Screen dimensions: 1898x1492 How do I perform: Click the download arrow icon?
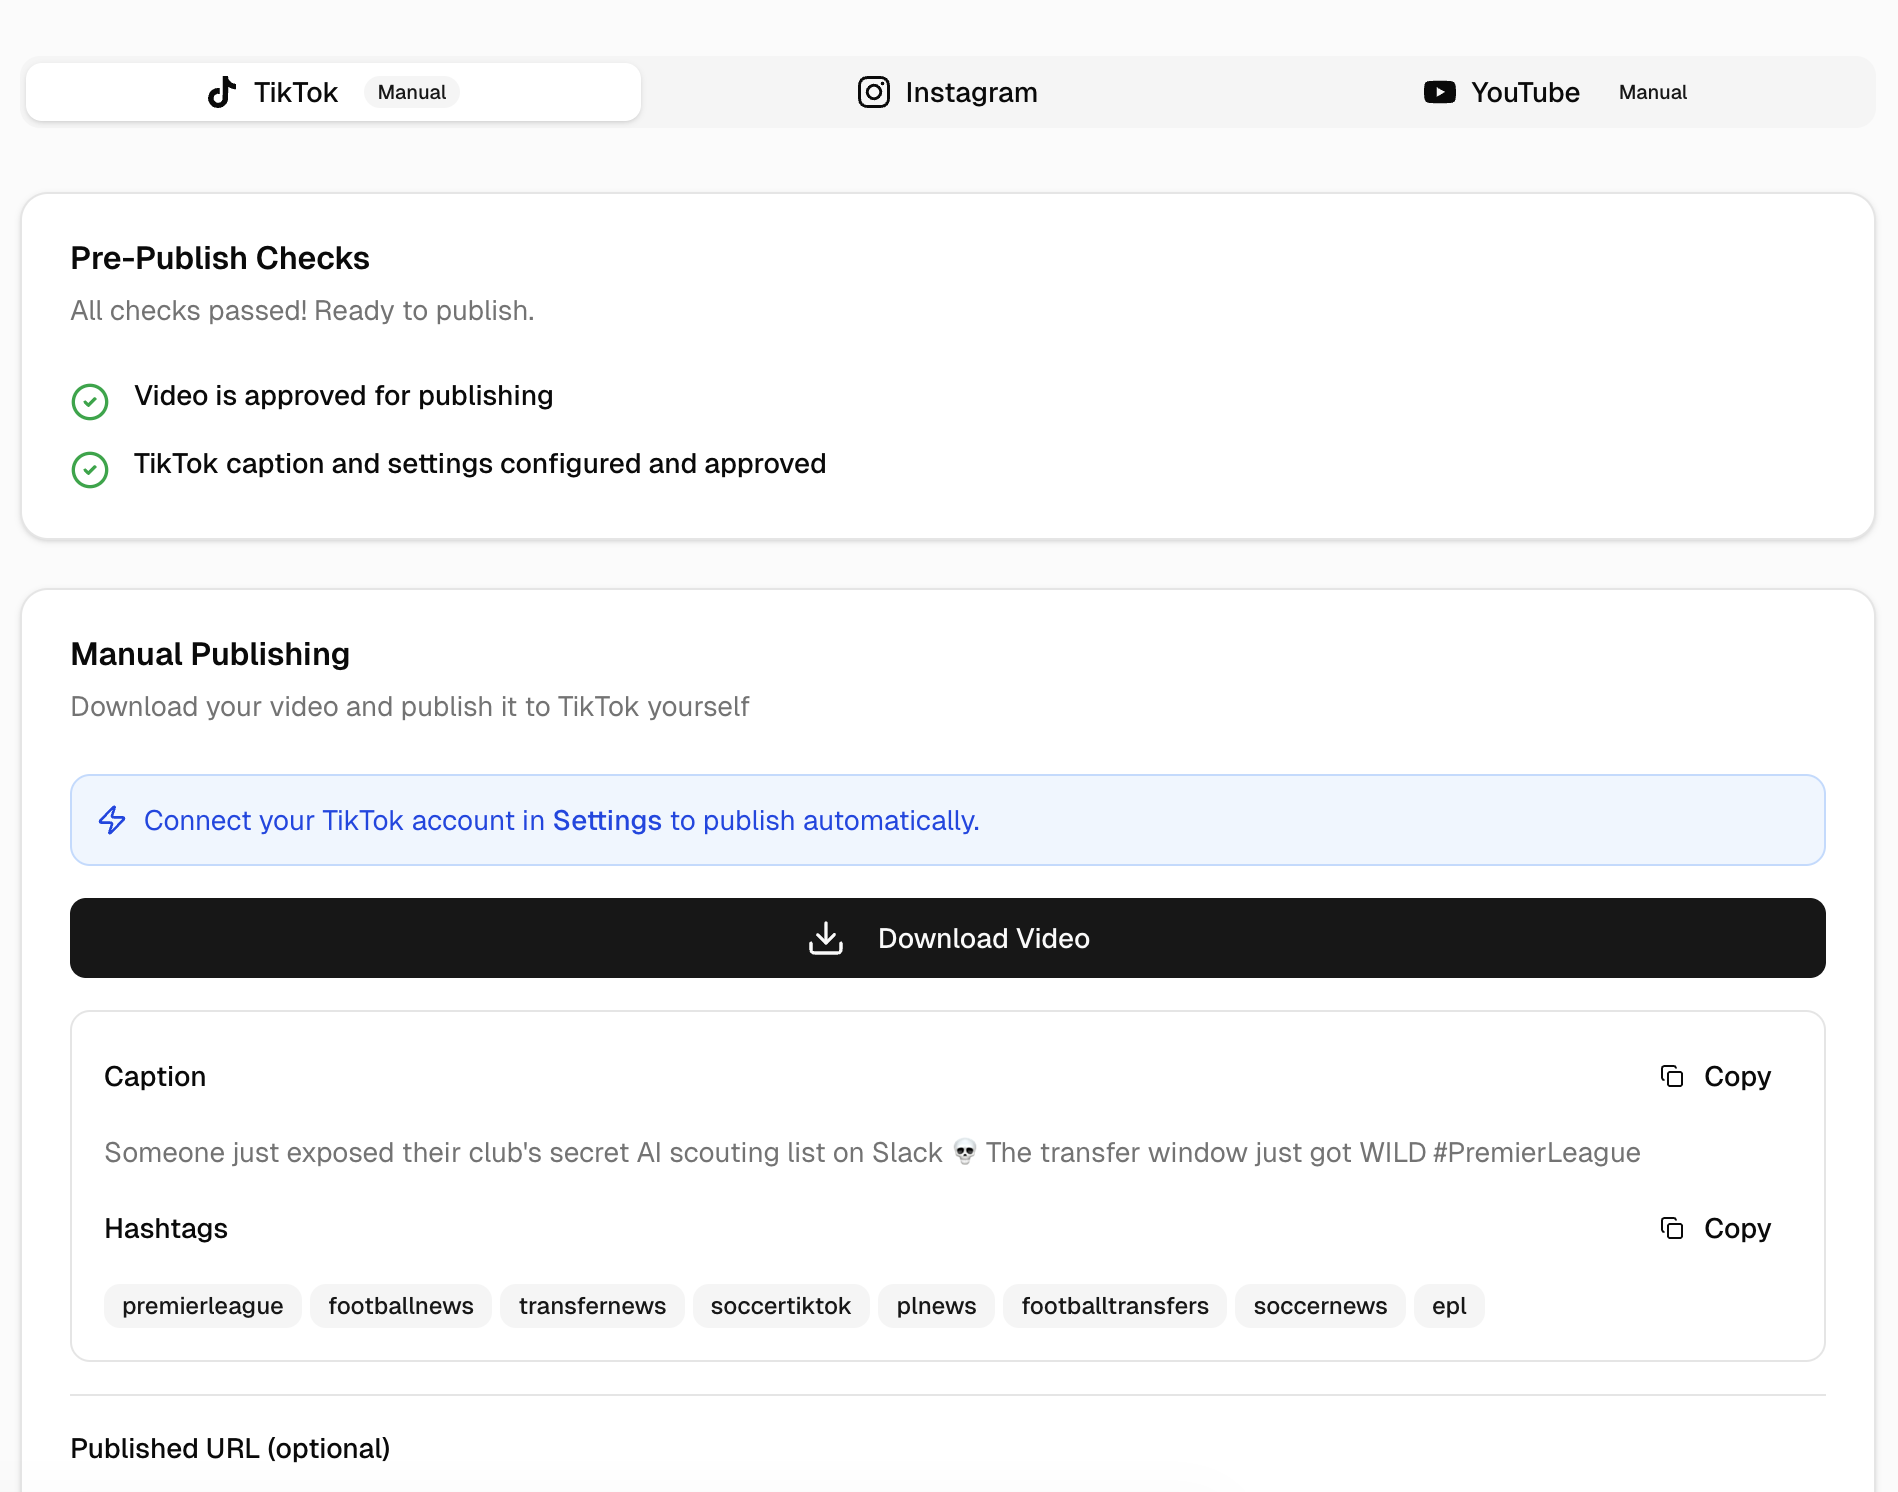pyautogui.click(x=826, y=938)
